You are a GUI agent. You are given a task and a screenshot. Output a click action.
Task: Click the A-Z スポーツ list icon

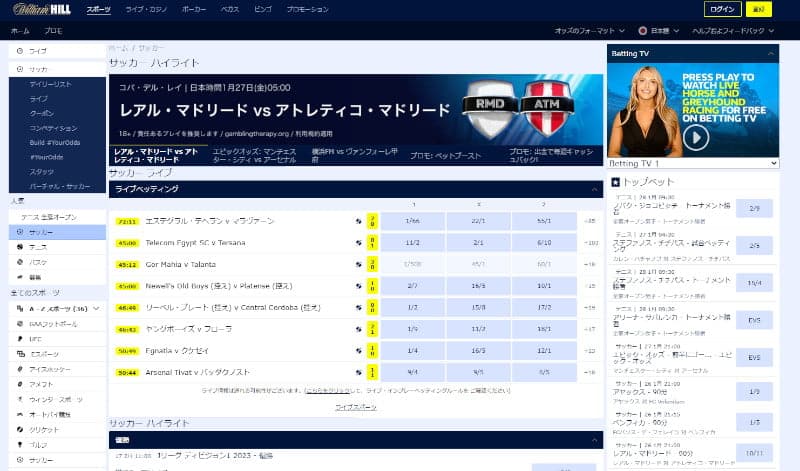[20, 308]
